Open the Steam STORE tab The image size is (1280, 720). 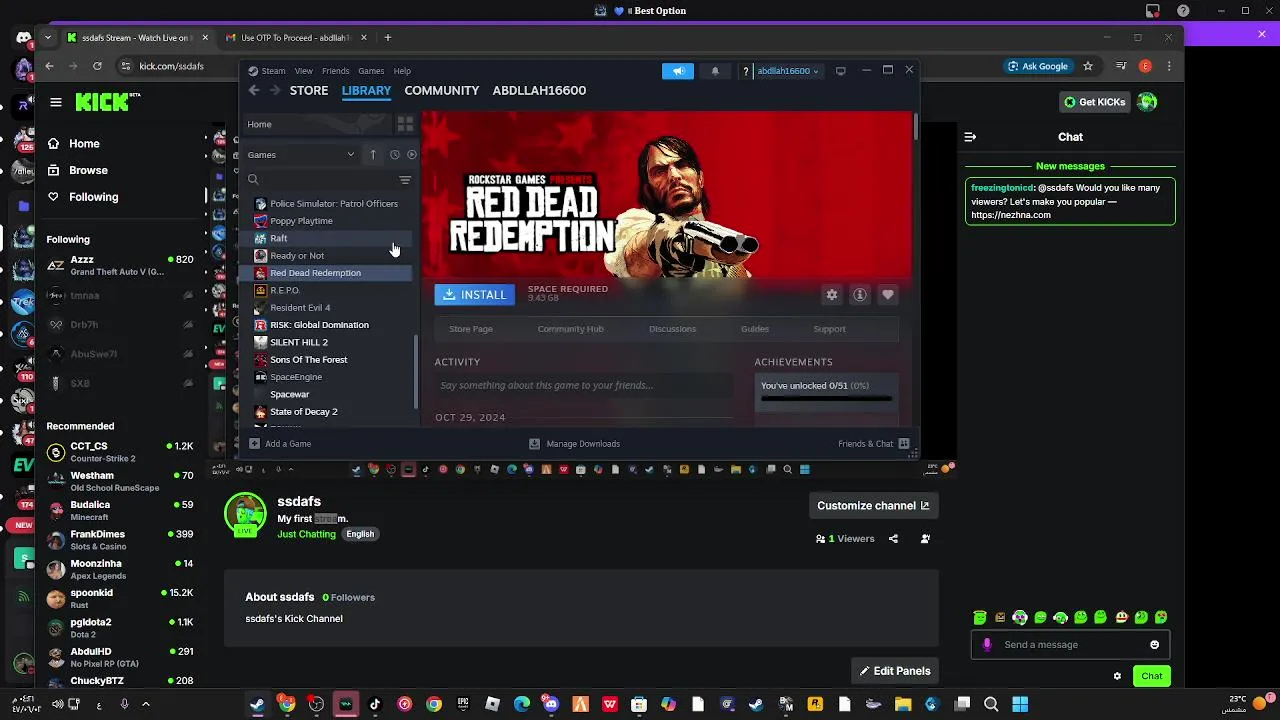309,90
